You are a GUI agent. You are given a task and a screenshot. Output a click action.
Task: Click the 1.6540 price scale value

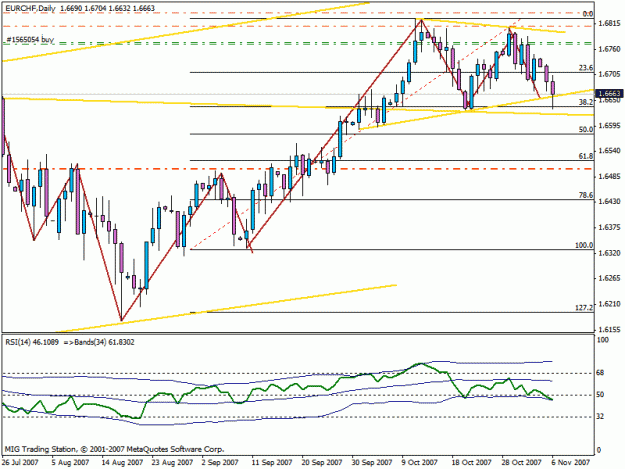click(x=609, y=151)
